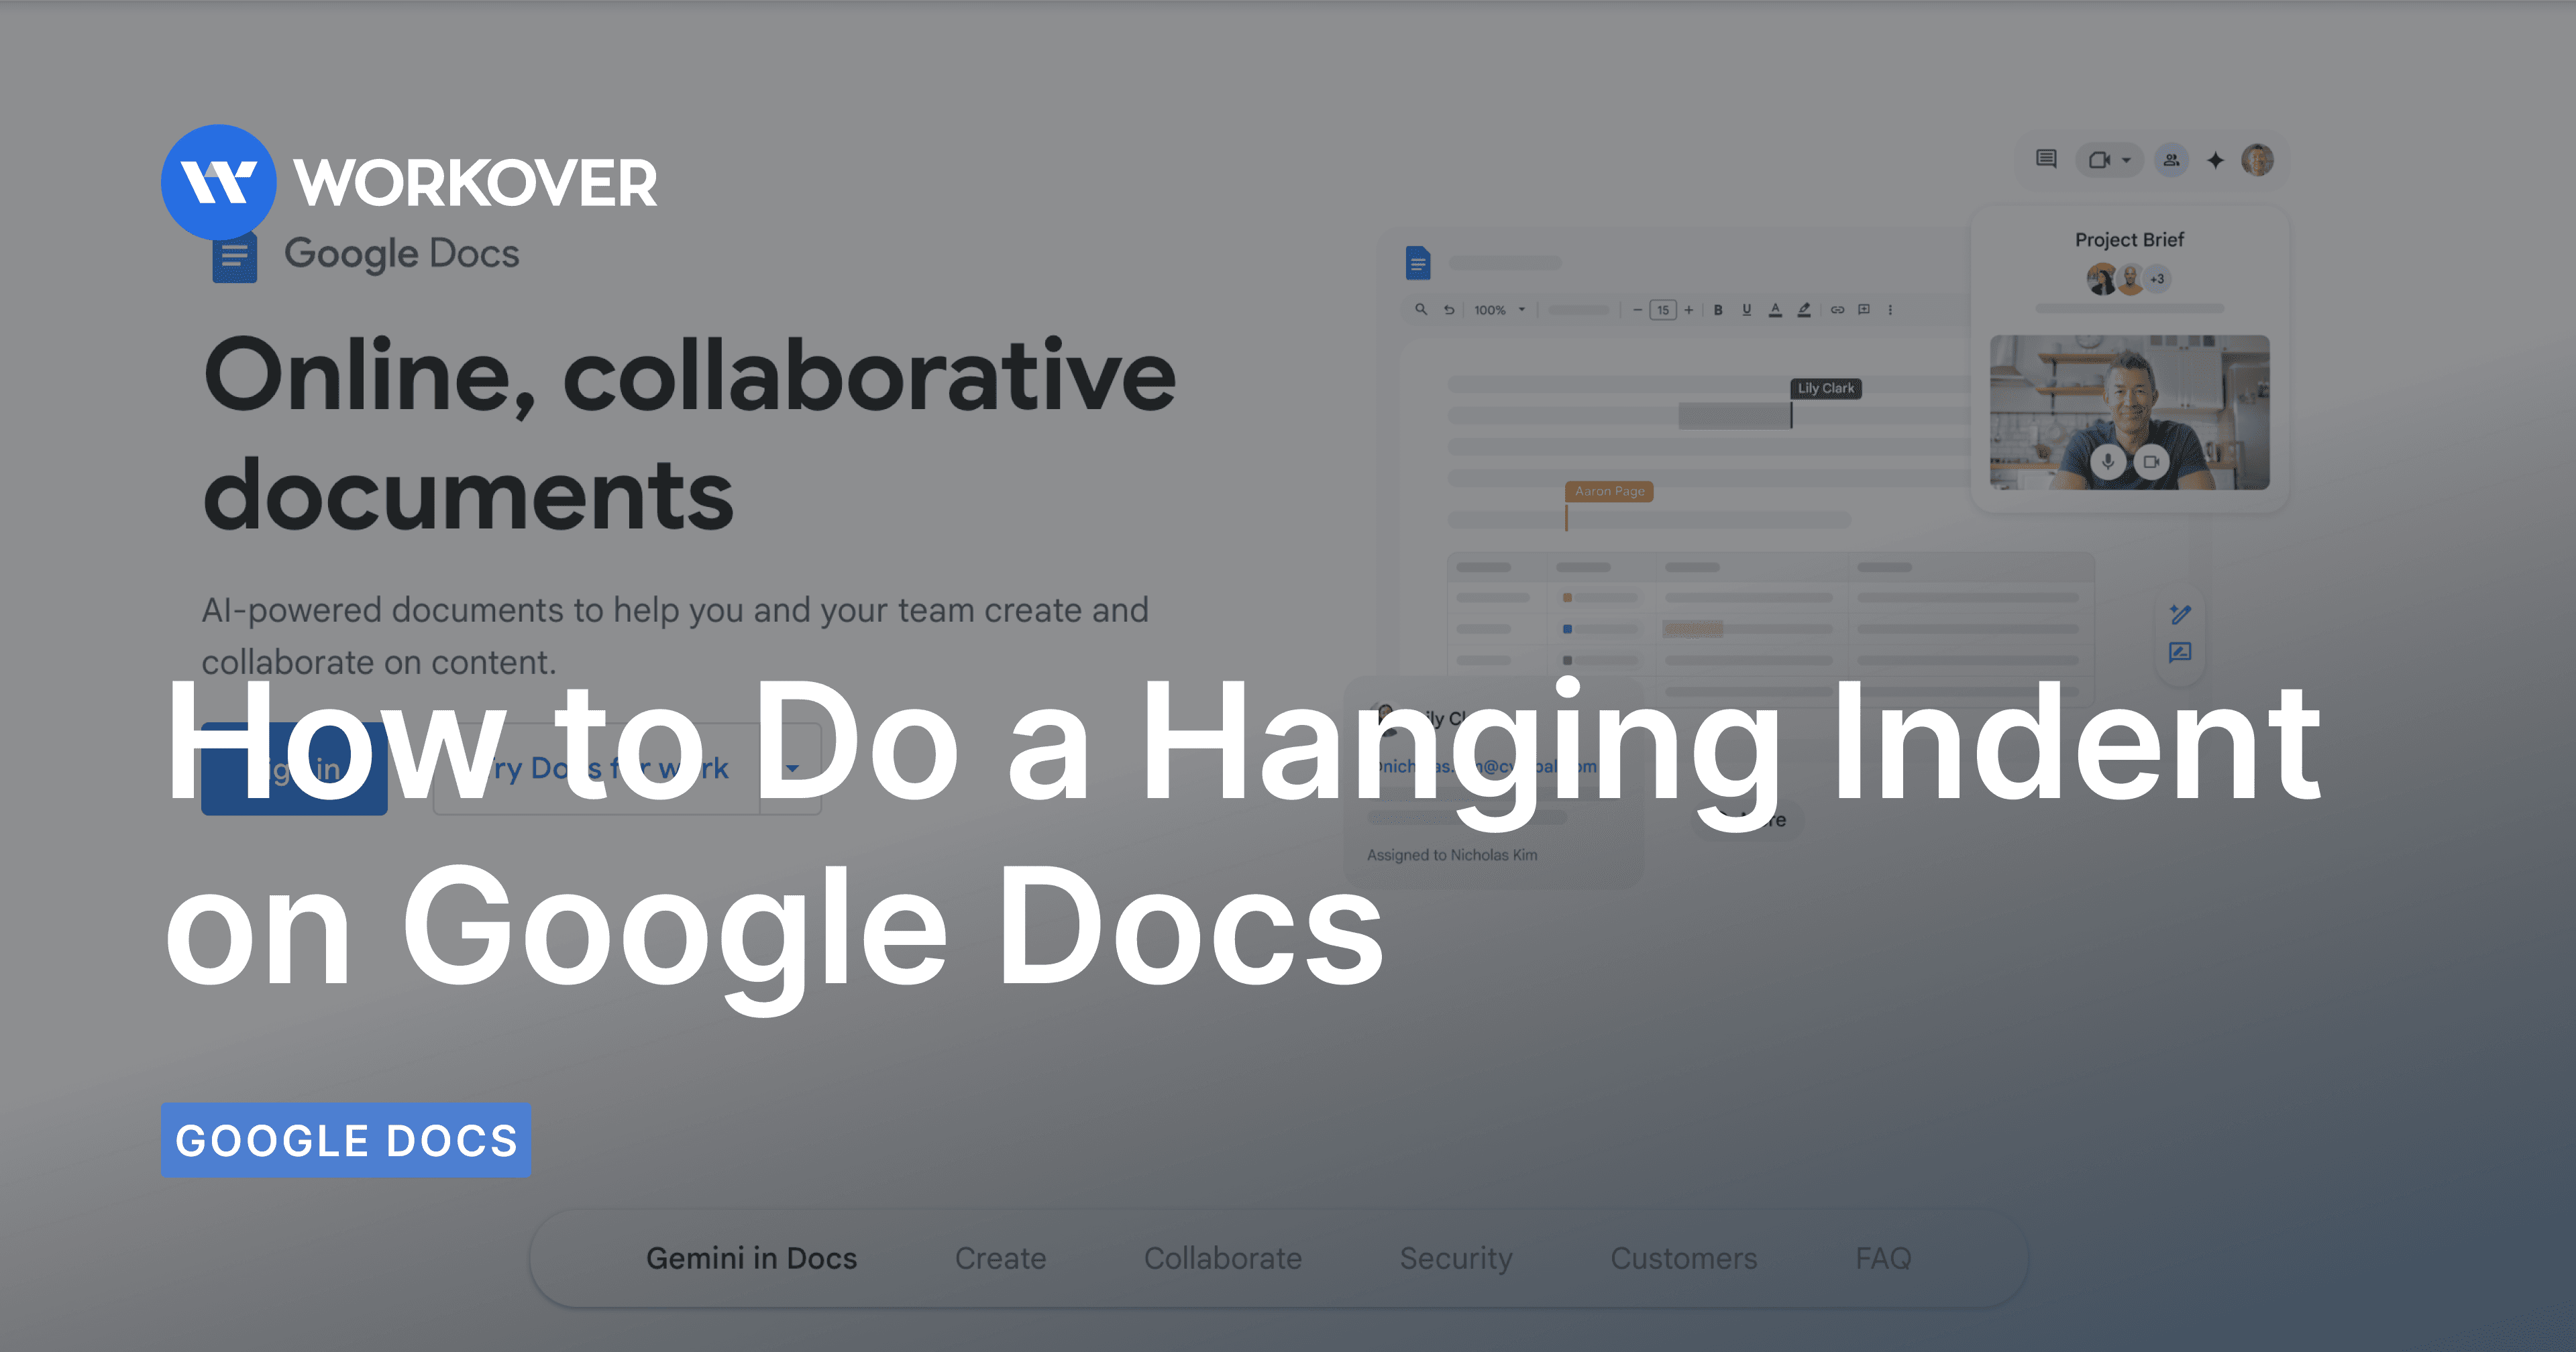The image size is (2576, 1352).
Task: Click the Sign in button
Action: [x=294, y=768]
